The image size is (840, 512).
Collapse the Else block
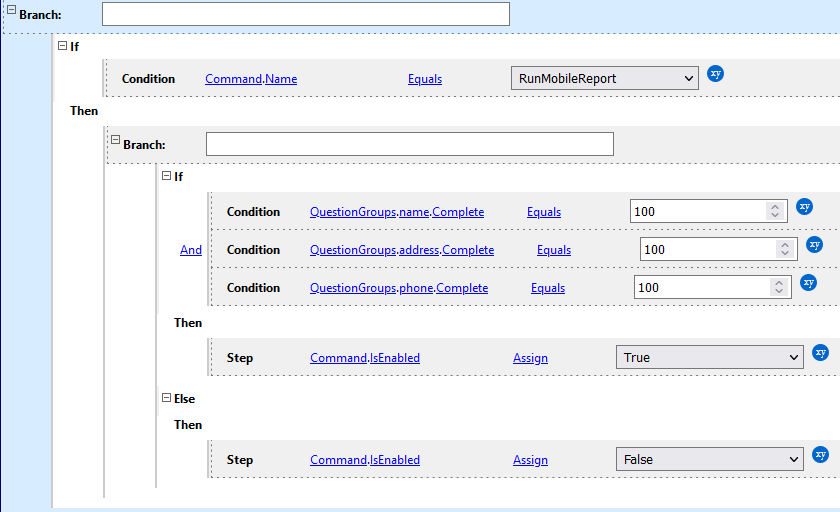pos(166,397)
